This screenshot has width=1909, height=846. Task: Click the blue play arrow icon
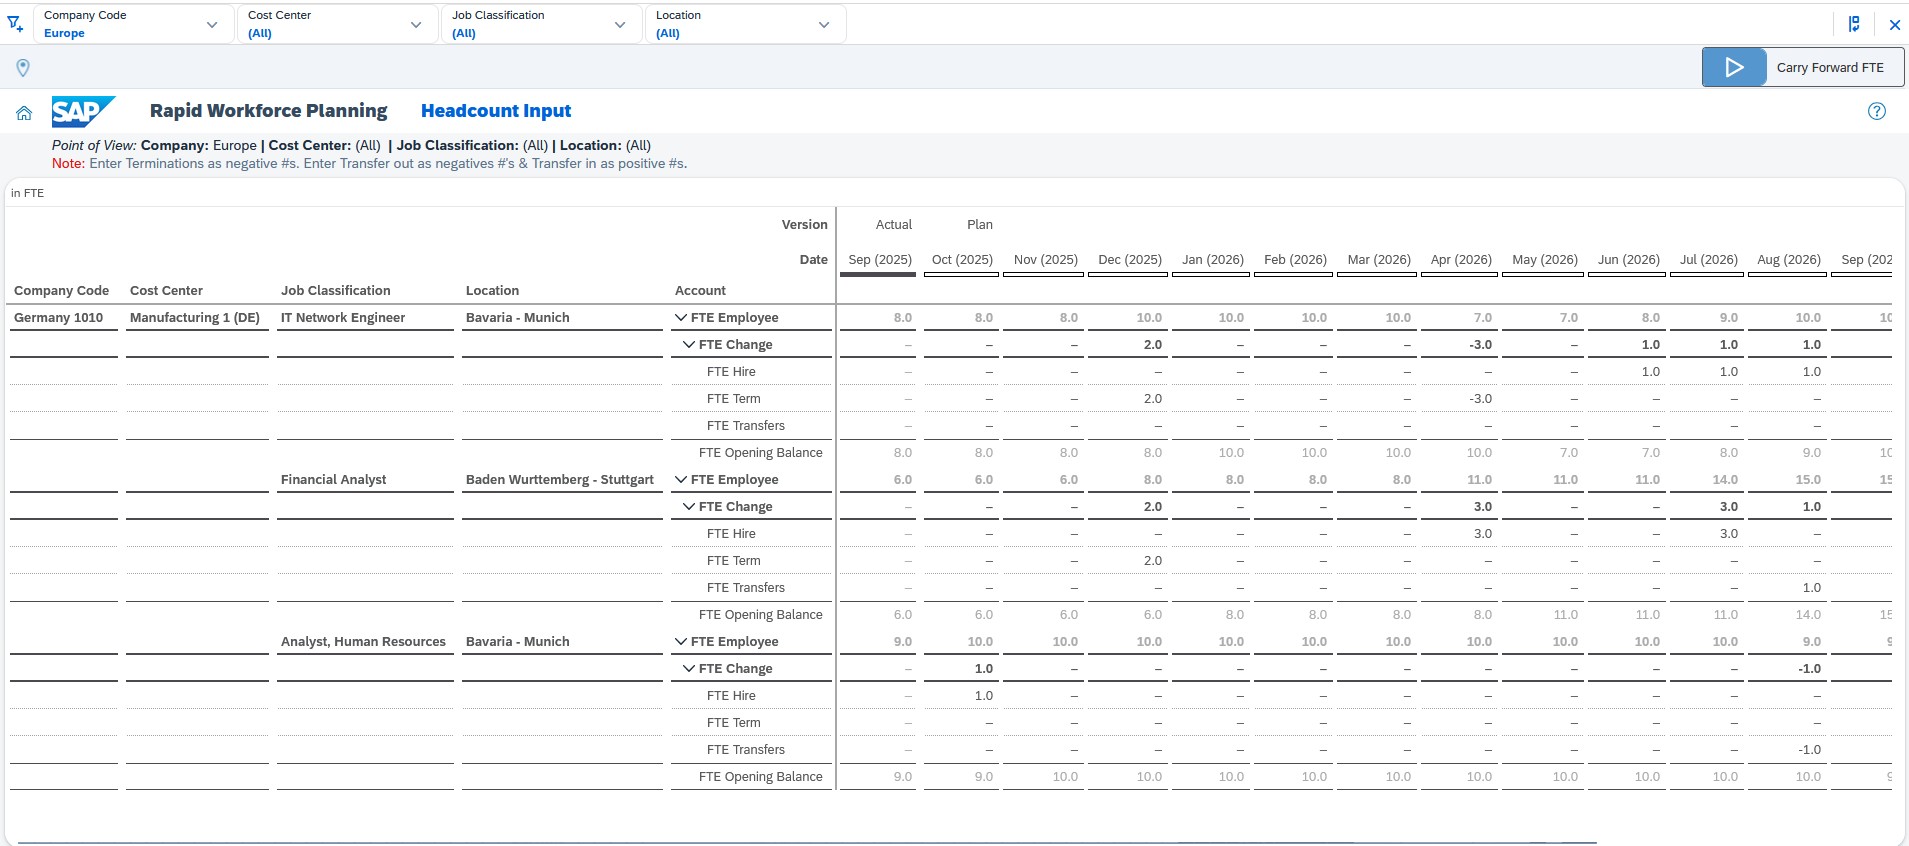pyautogui.click(x=1734, y=67)
